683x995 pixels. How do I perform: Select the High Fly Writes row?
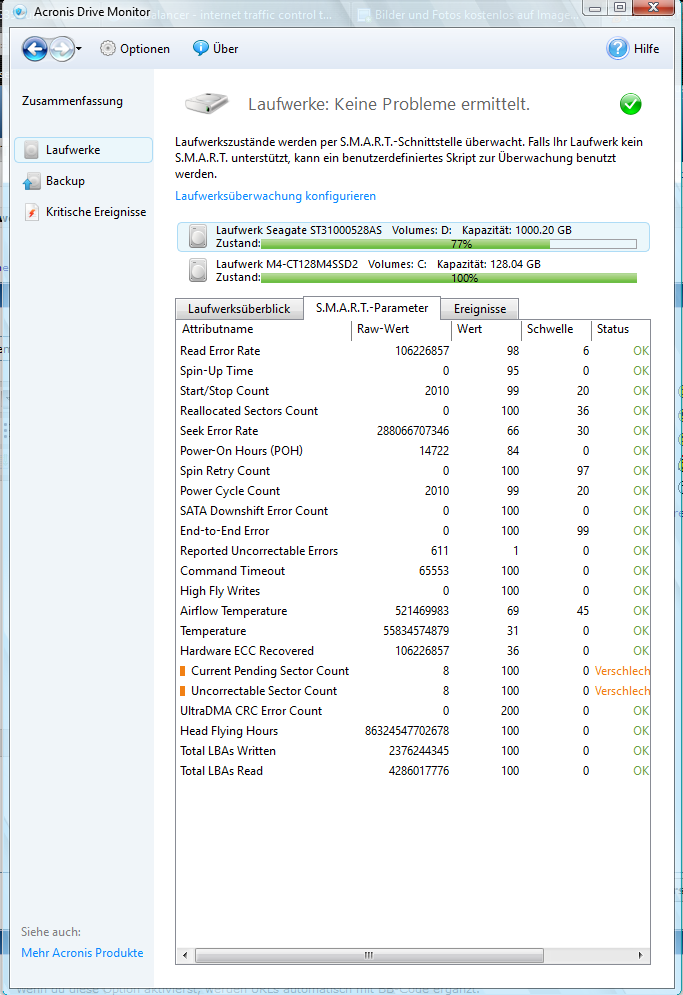(413, 591)
